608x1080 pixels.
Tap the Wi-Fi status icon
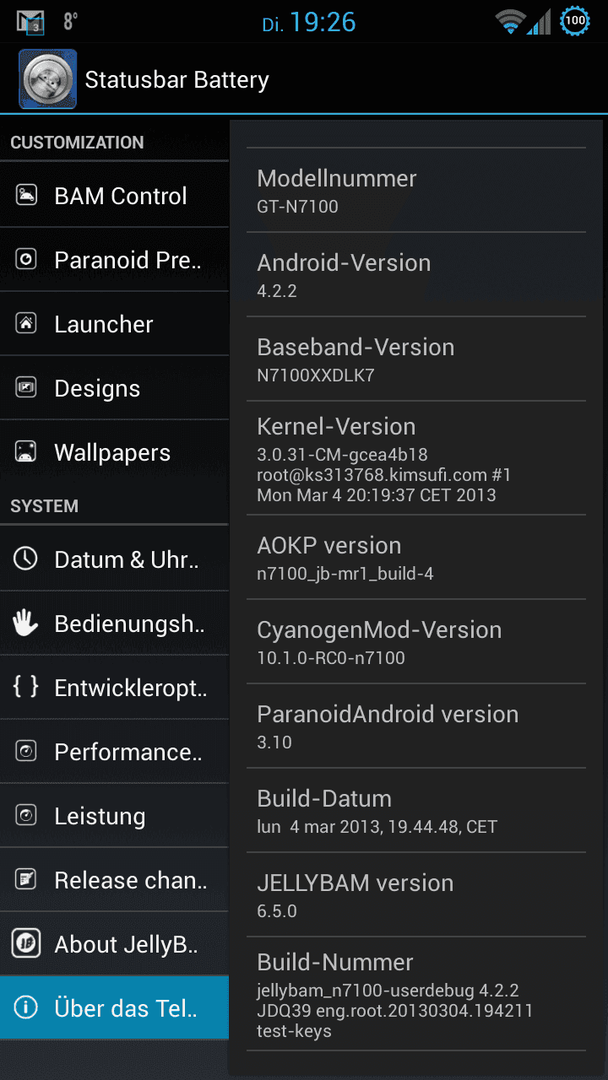coord(510,23)
